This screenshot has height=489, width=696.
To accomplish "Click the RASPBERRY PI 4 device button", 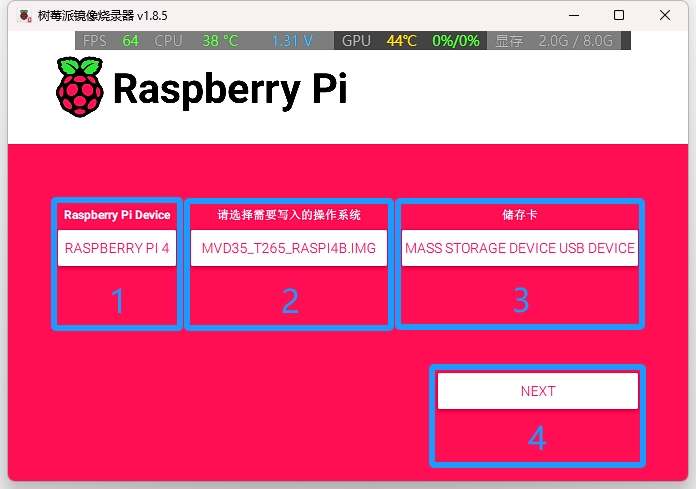I will (117, 248).
